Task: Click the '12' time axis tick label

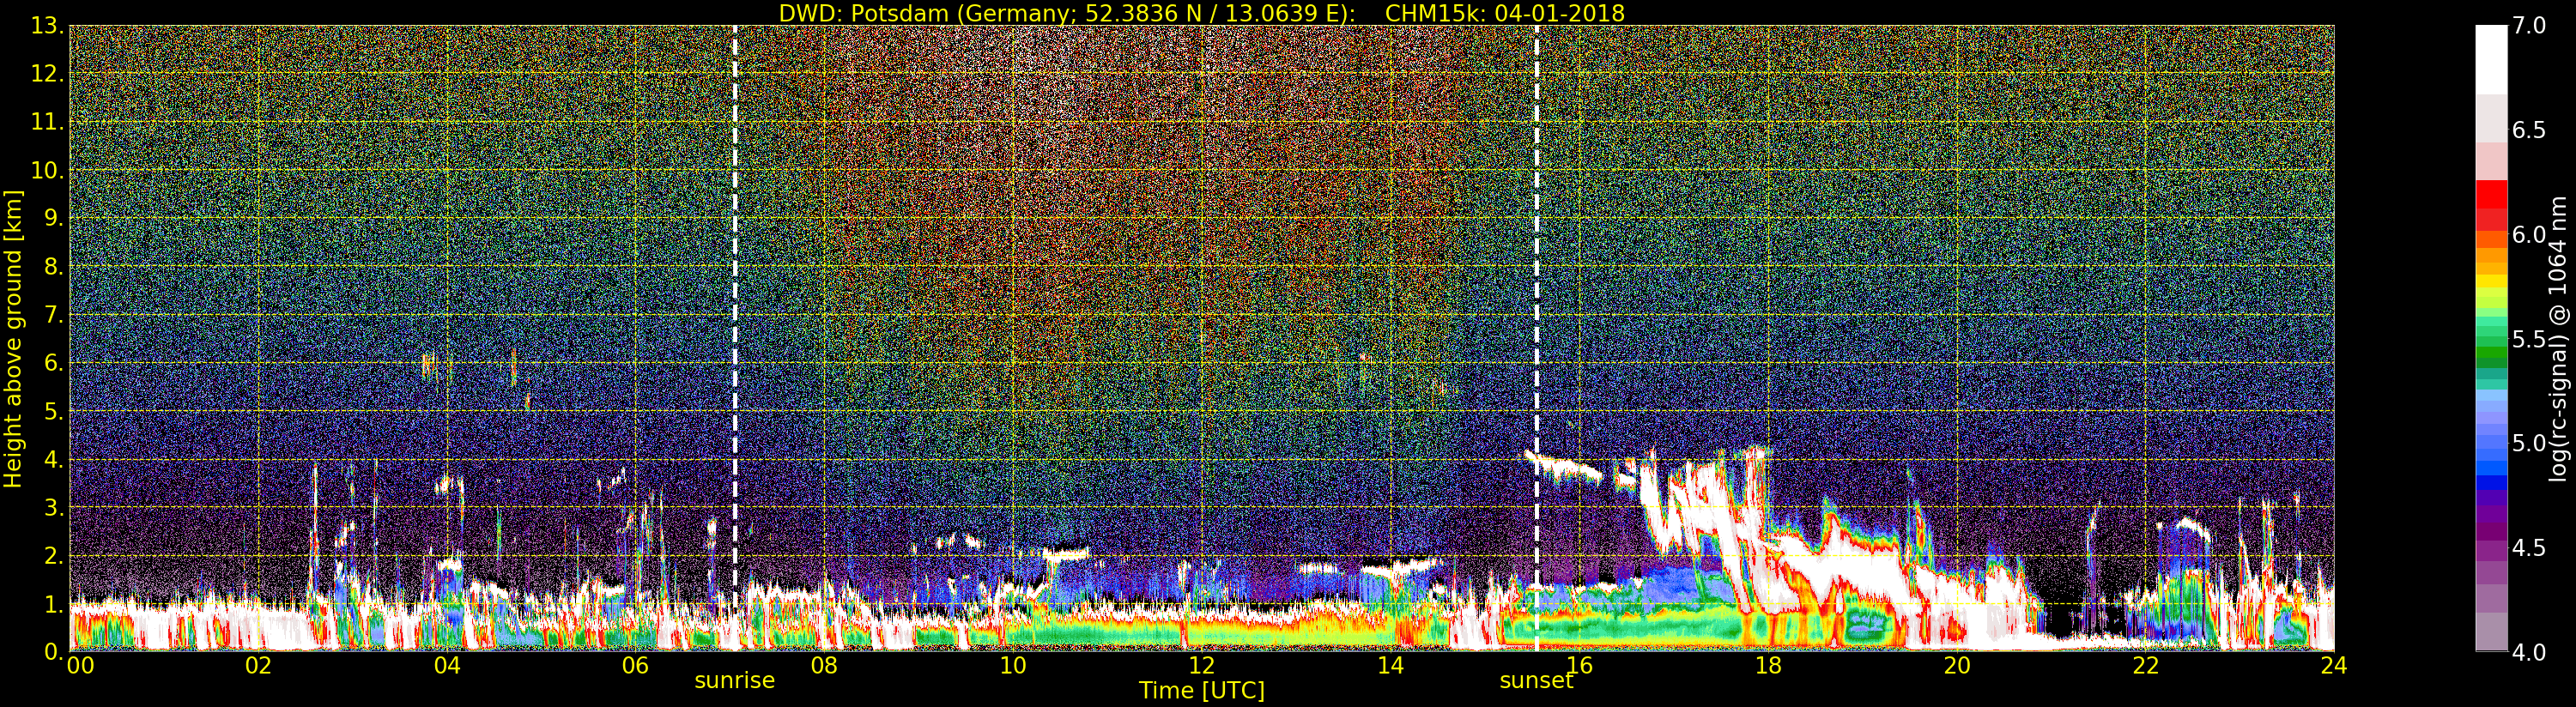Action: 1201,666
